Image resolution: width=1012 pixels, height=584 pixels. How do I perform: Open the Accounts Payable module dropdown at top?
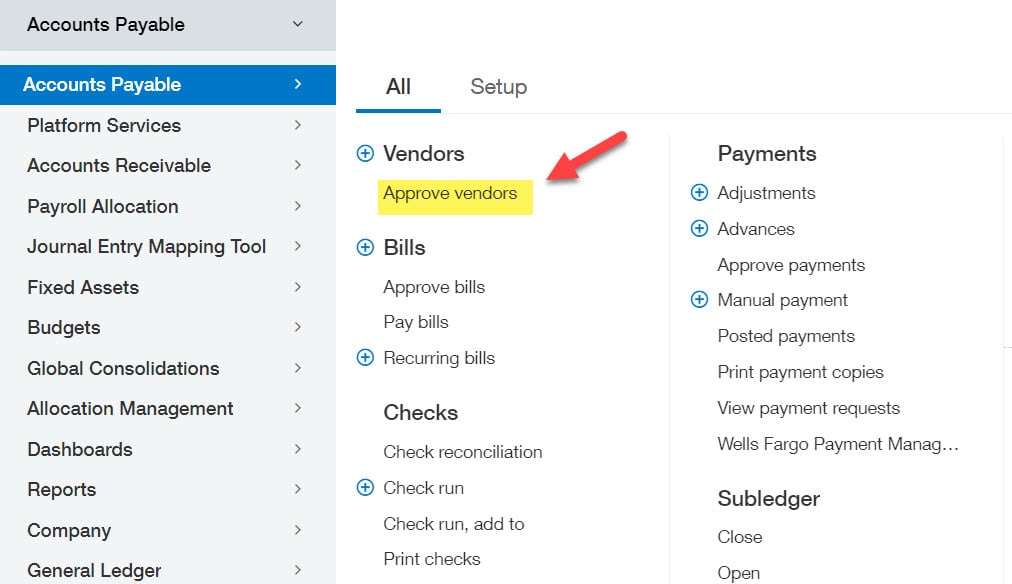pyautogui.click(x=297, y=24)
